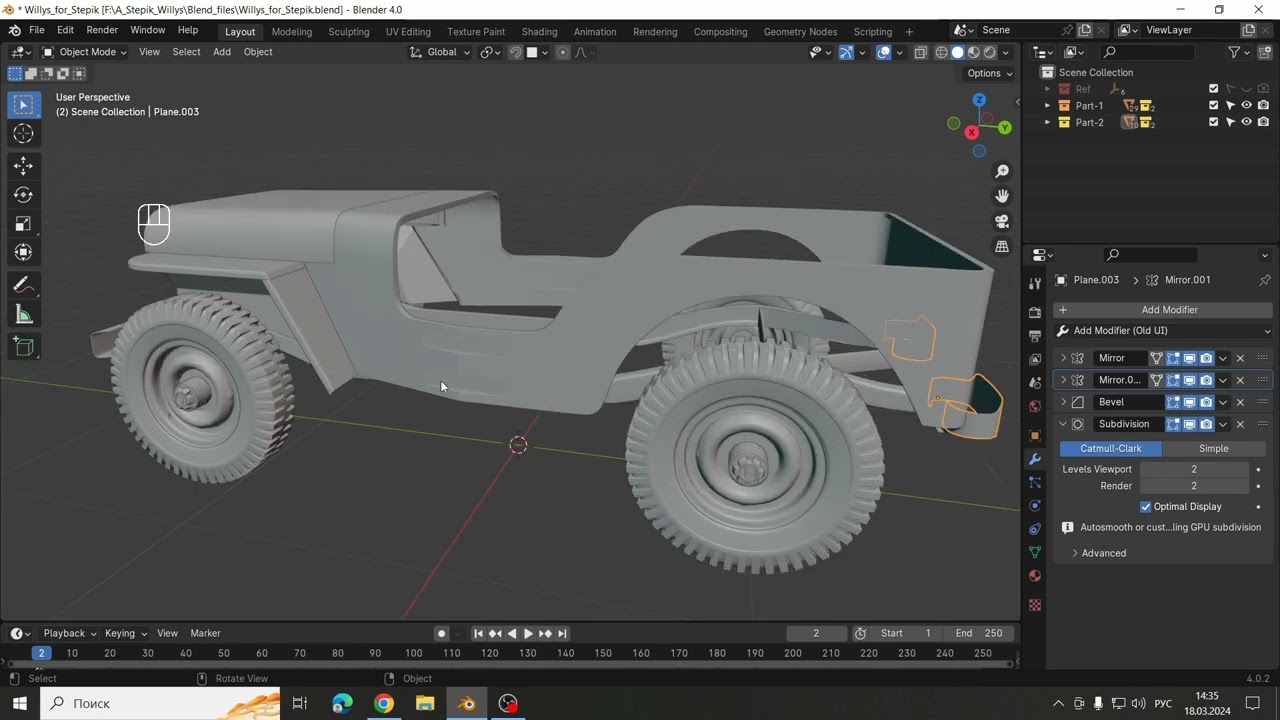Viewport: 1280px width, 720px height.
Task: Open the Render menu
Action: [x=102, y=30]
